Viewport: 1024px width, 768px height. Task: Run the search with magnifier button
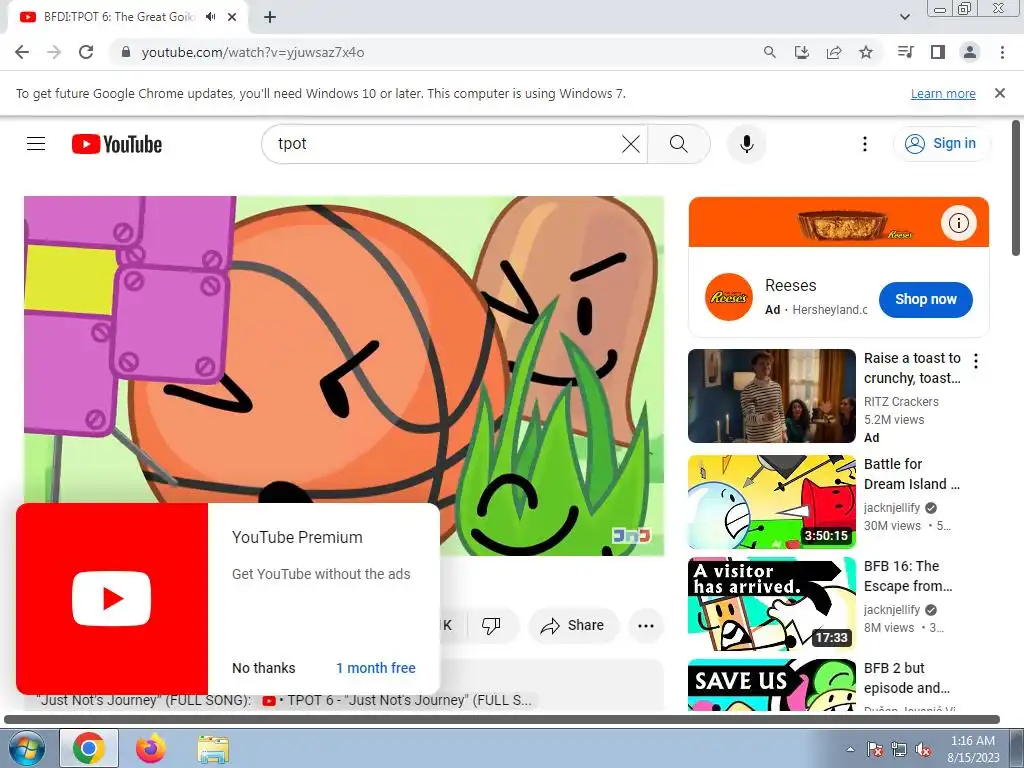(x=679, y=144)
